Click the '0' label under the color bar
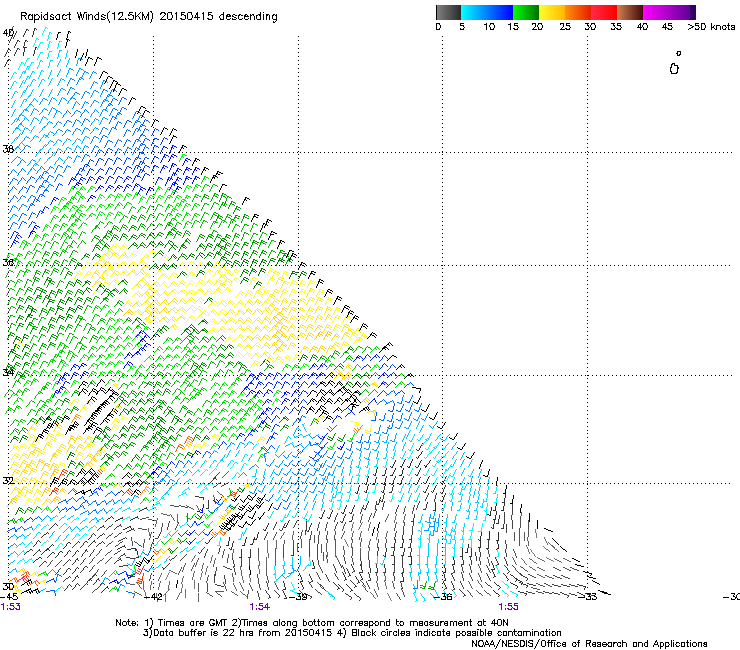The width and height of the screenshot is (740, 650). click(438, 27)
